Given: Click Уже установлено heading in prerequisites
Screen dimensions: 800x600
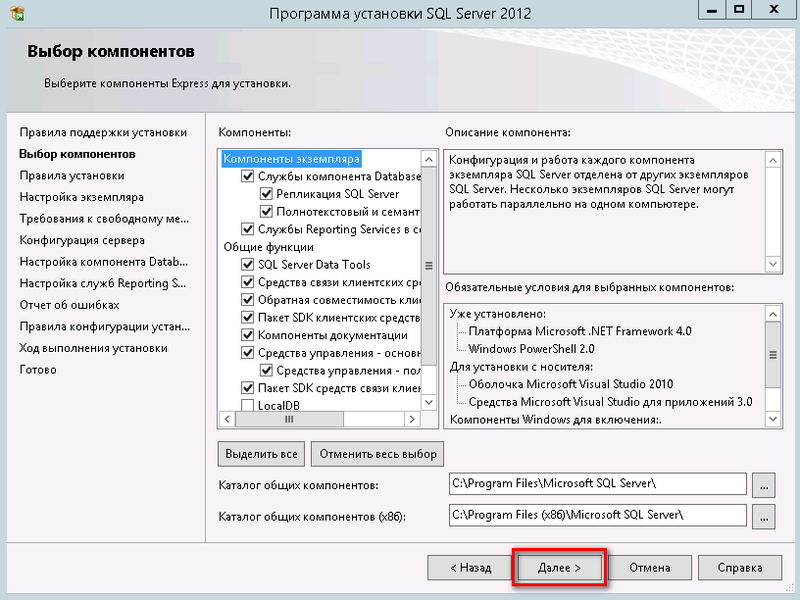Looking at the screenshot, I should click(x=497, y=314).
